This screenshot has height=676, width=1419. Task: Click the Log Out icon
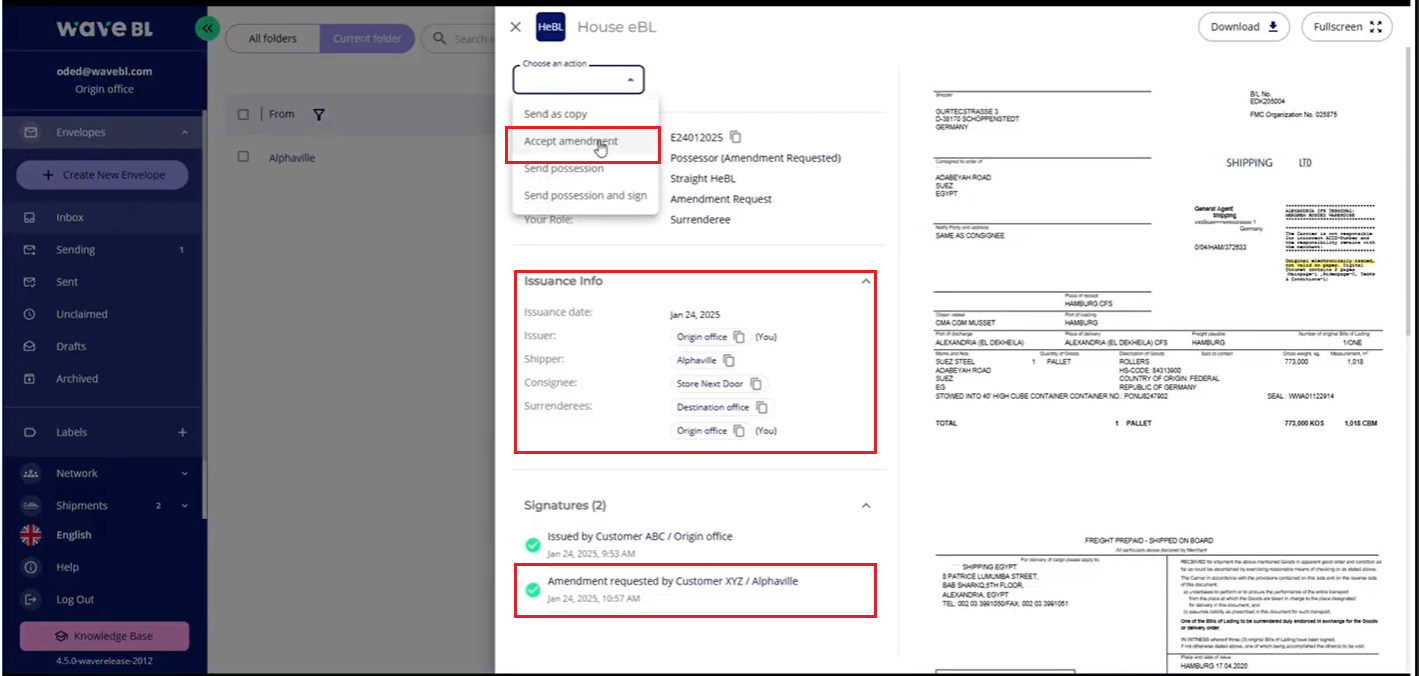31,599
